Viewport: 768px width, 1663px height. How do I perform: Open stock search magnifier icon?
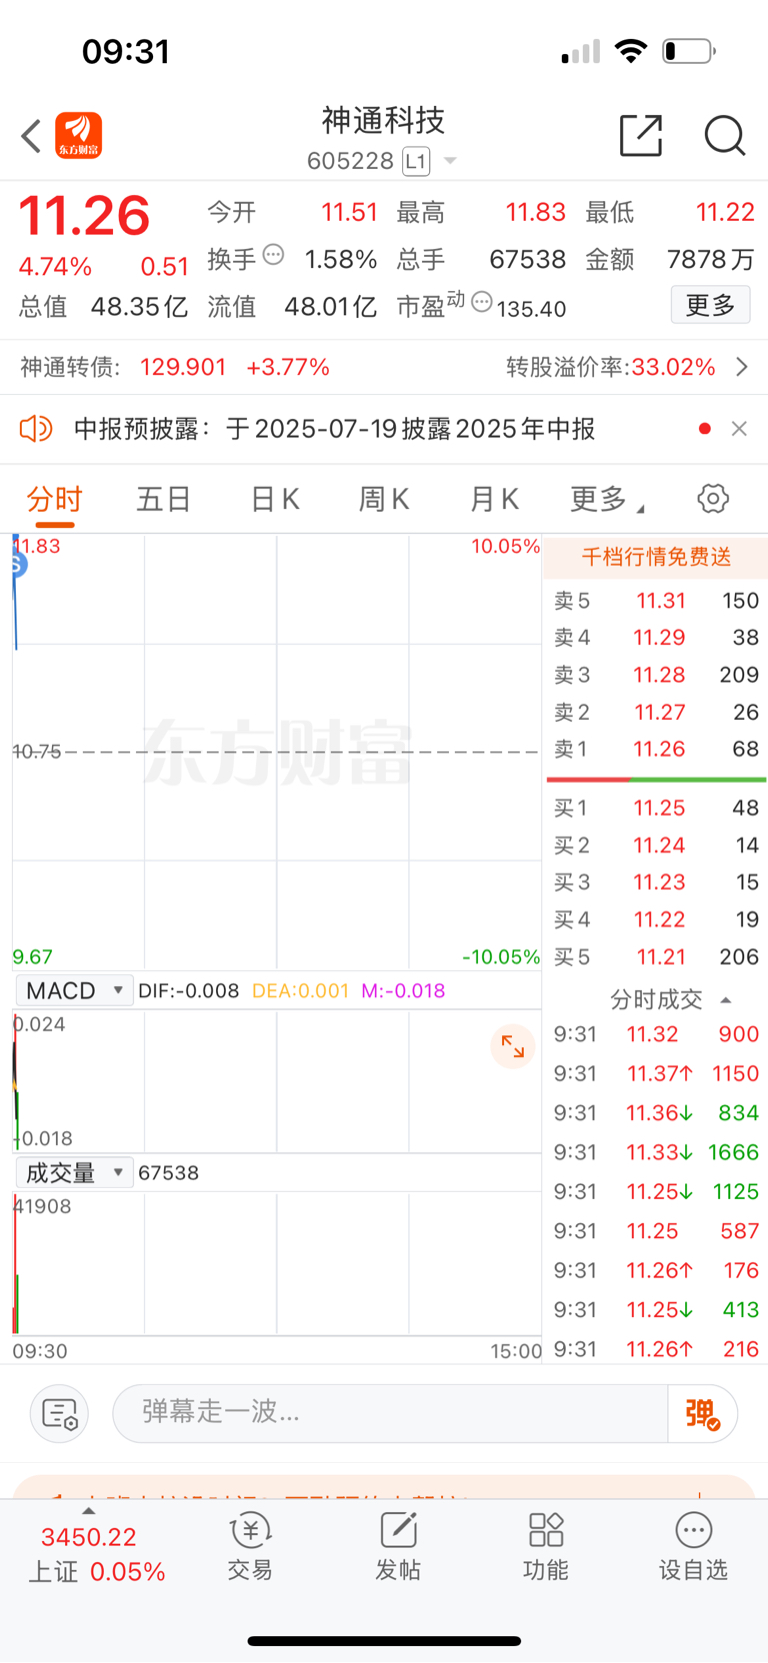(725, 135)
